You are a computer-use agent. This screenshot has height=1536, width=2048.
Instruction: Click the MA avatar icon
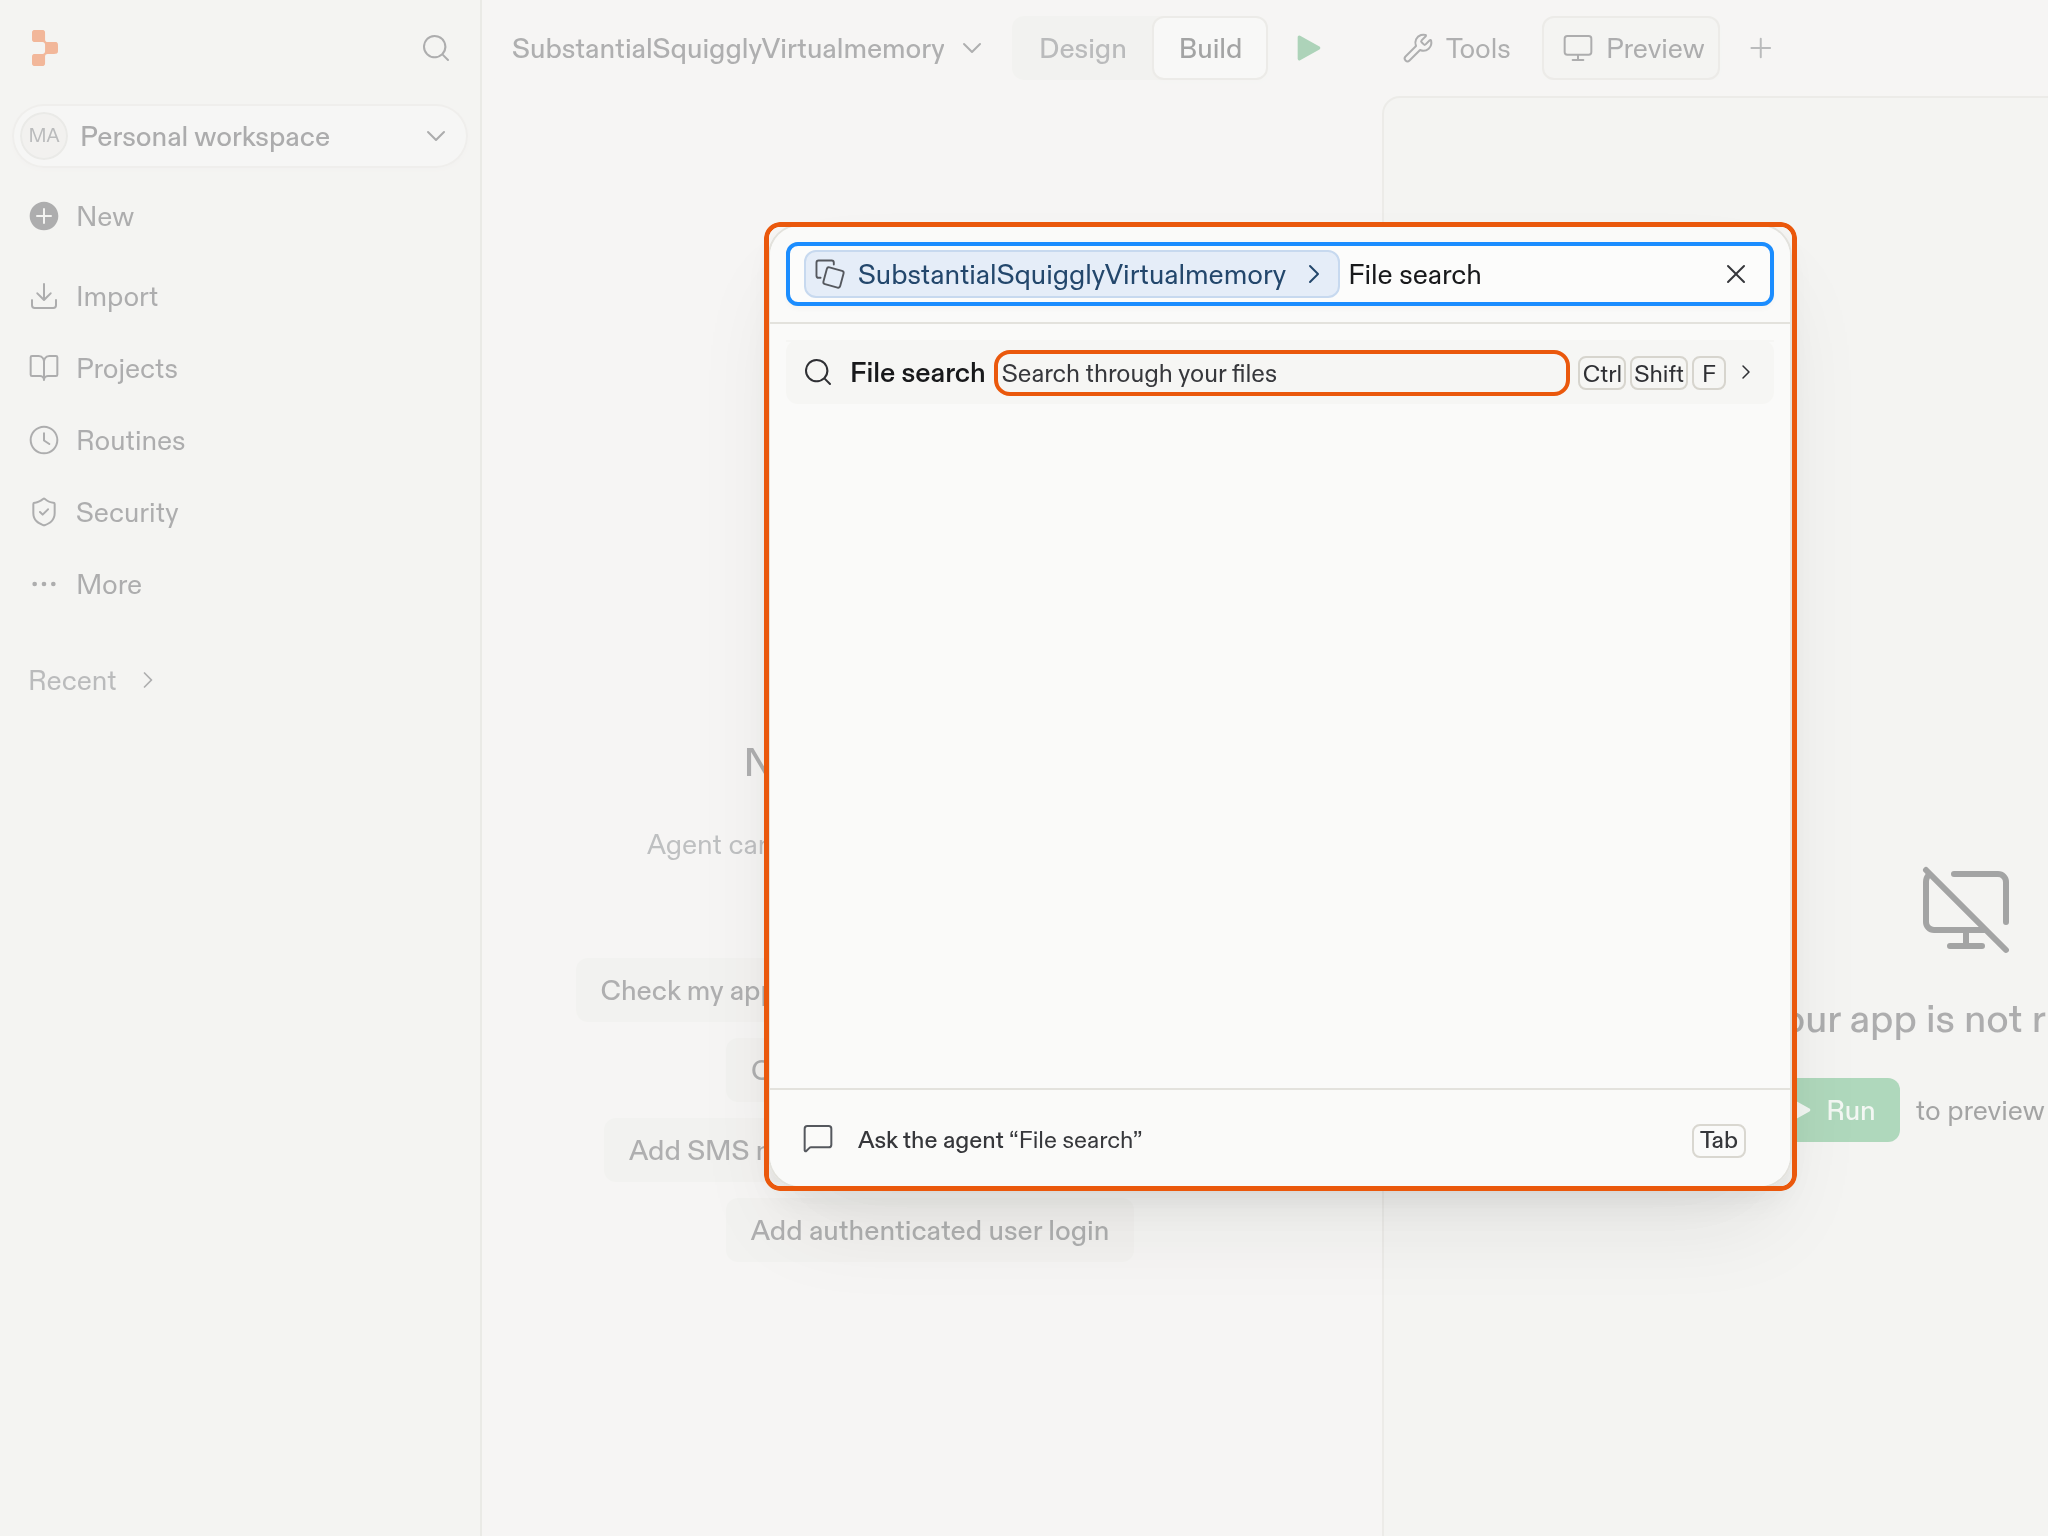44,136
